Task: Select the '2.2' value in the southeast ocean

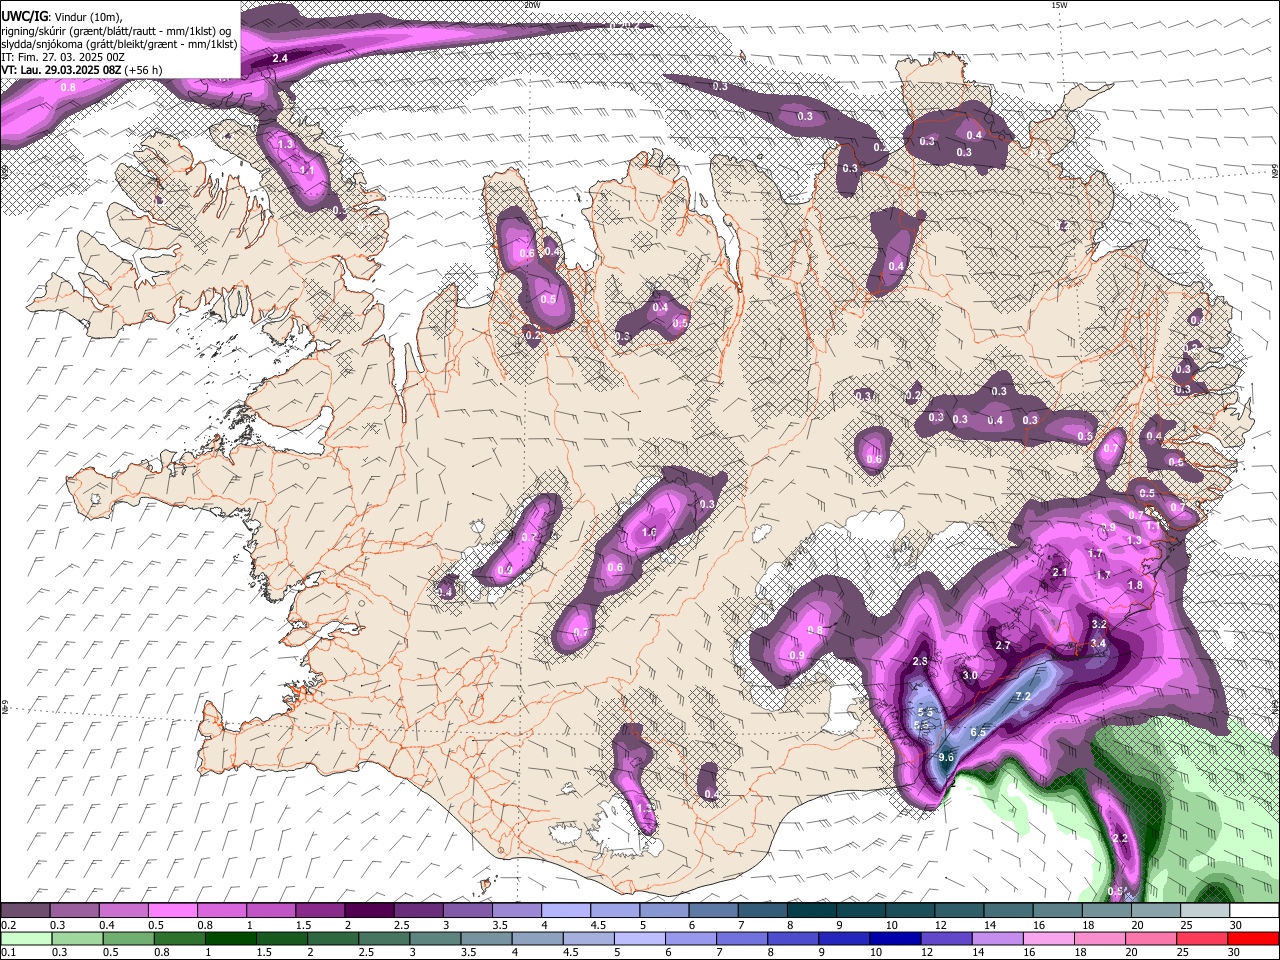Action: coord(1120,838)
